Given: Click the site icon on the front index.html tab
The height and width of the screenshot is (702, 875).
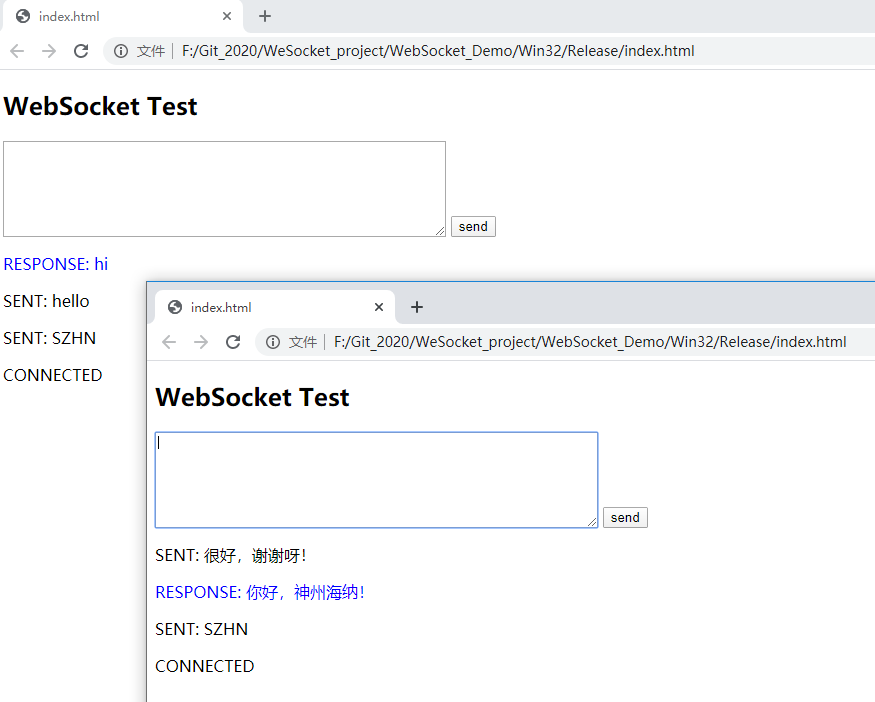Looking at the screenshot, I should pos(174,307).
